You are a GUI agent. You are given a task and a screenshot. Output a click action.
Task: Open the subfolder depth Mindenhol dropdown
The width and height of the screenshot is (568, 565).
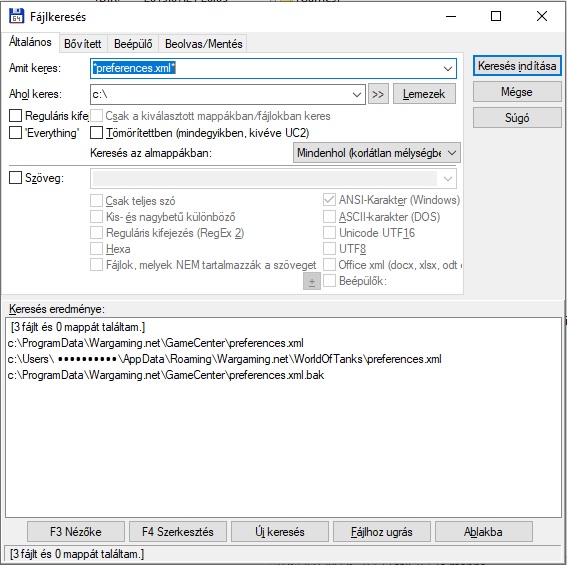[x=377, y=153]
